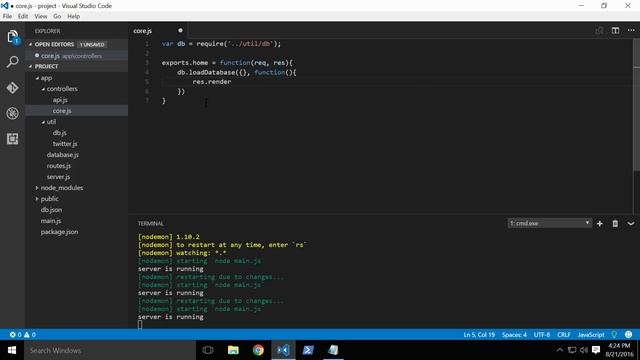Select core.js under Open Editors

[77, 56]
